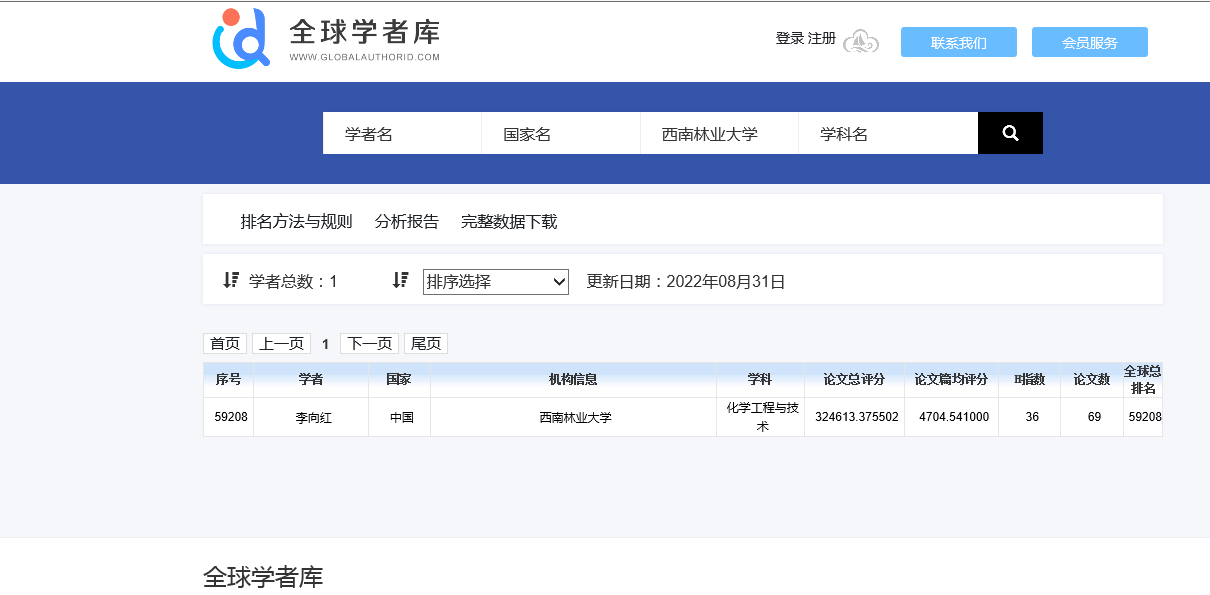
Task: Focus the 学者名 search field
Action: 401,134
